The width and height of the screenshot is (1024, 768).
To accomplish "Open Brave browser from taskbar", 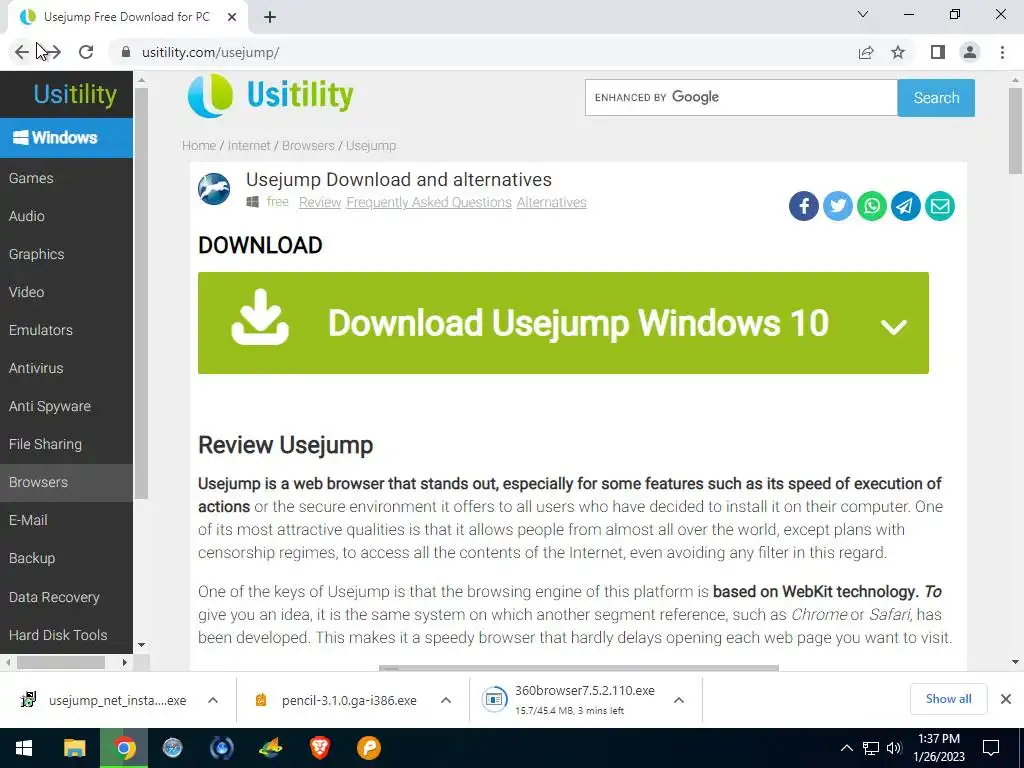I will coord(319,748).
